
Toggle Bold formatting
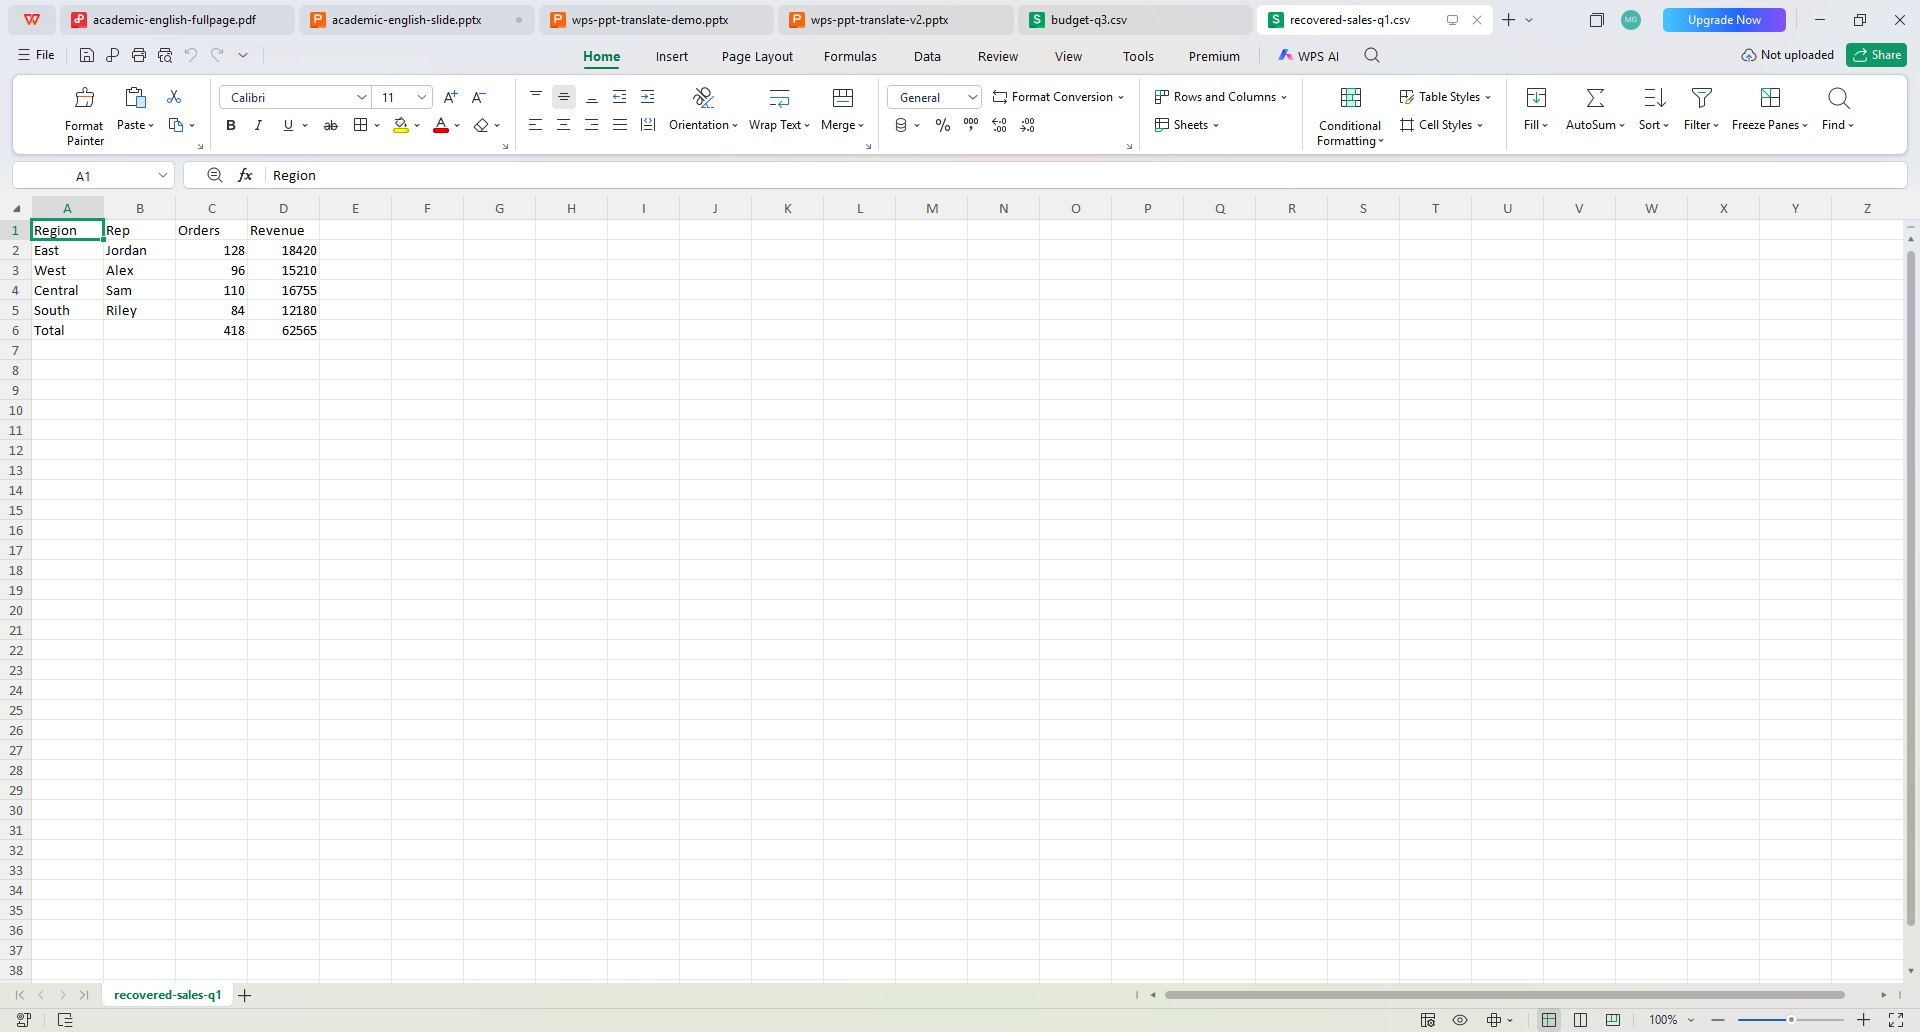(231, 125)
